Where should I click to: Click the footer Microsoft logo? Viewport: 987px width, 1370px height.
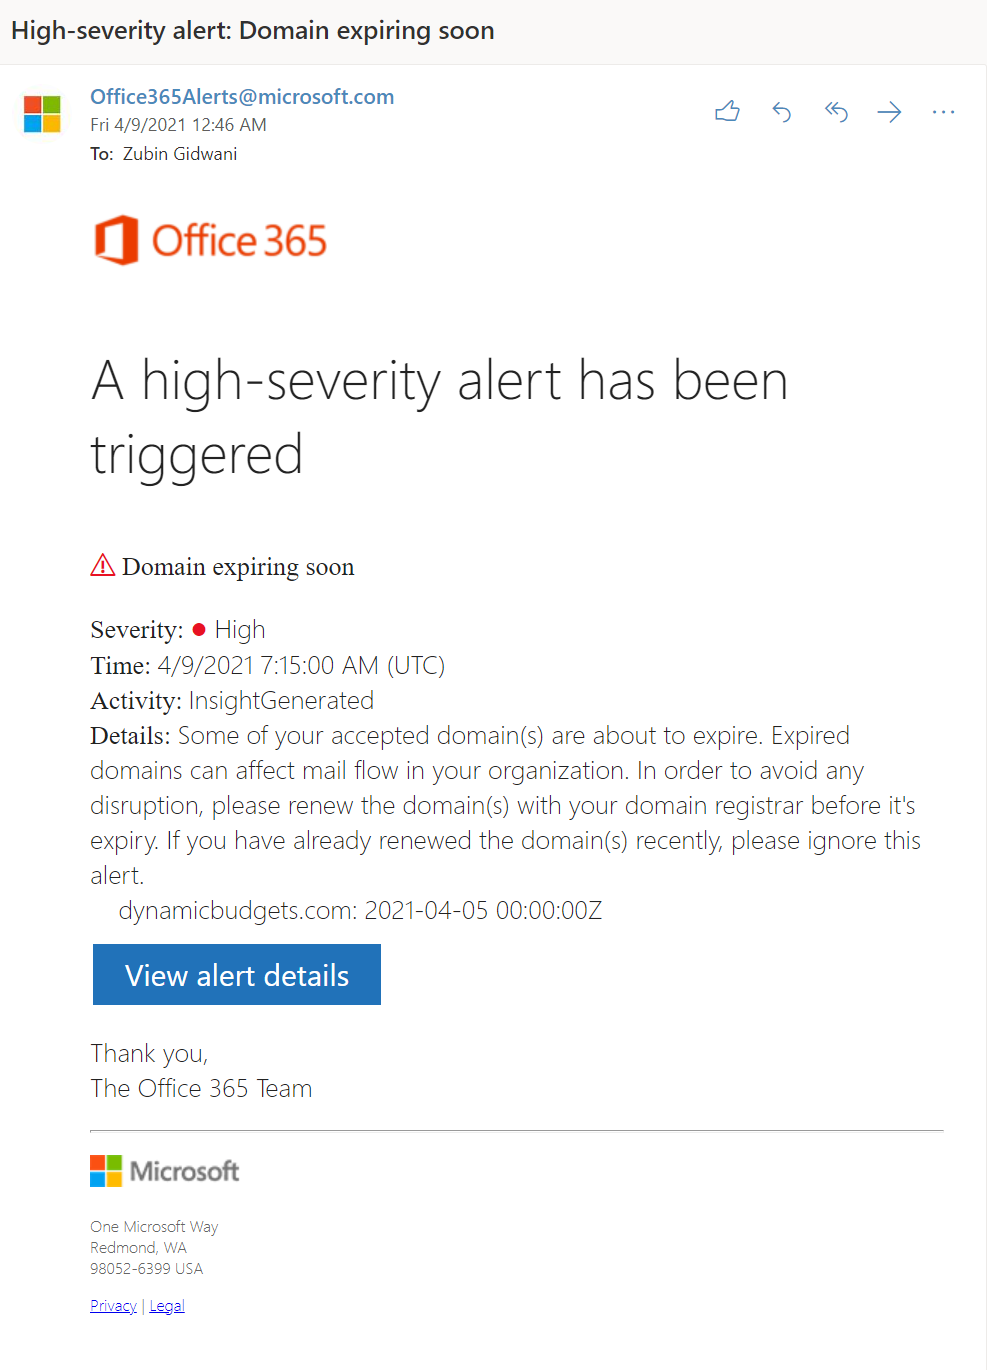pos(165,1171)
